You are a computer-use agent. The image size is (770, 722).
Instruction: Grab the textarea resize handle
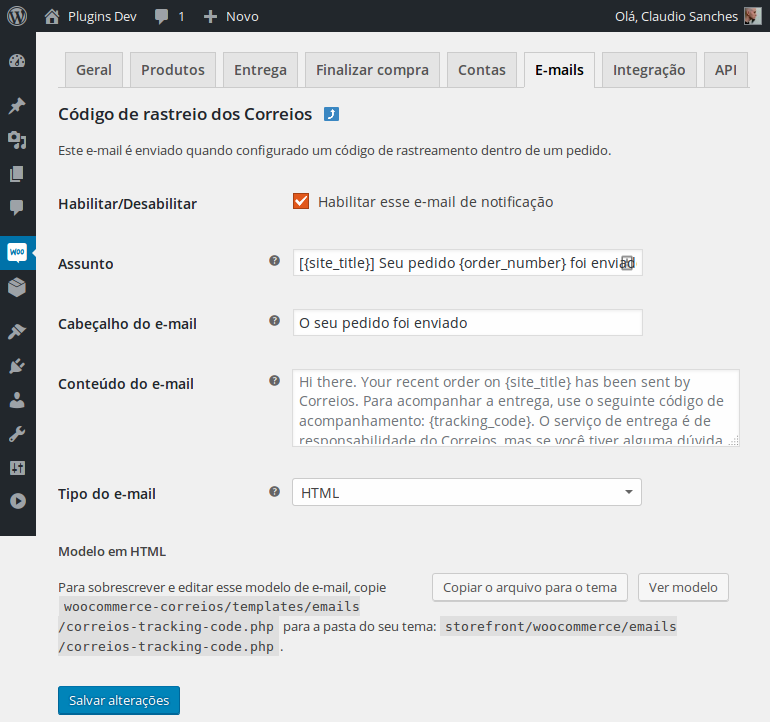(x=734, y=441)
